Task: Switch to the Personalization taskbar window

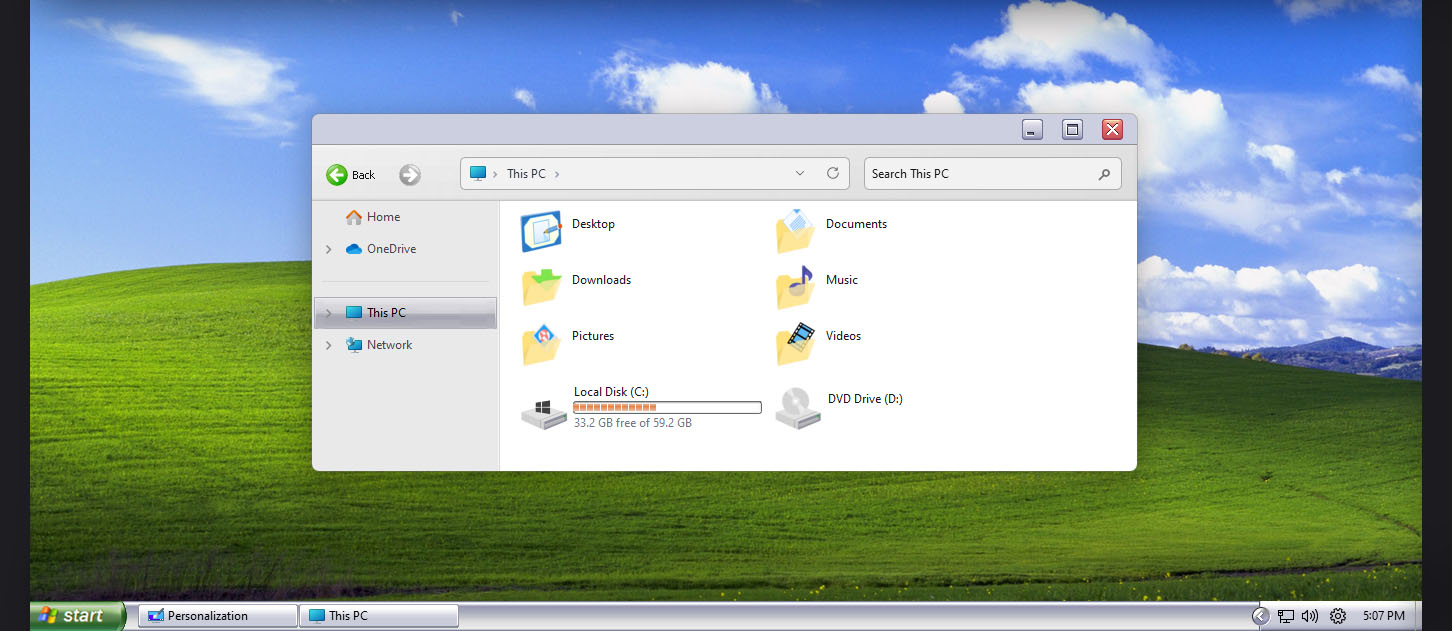Action: 216,615
